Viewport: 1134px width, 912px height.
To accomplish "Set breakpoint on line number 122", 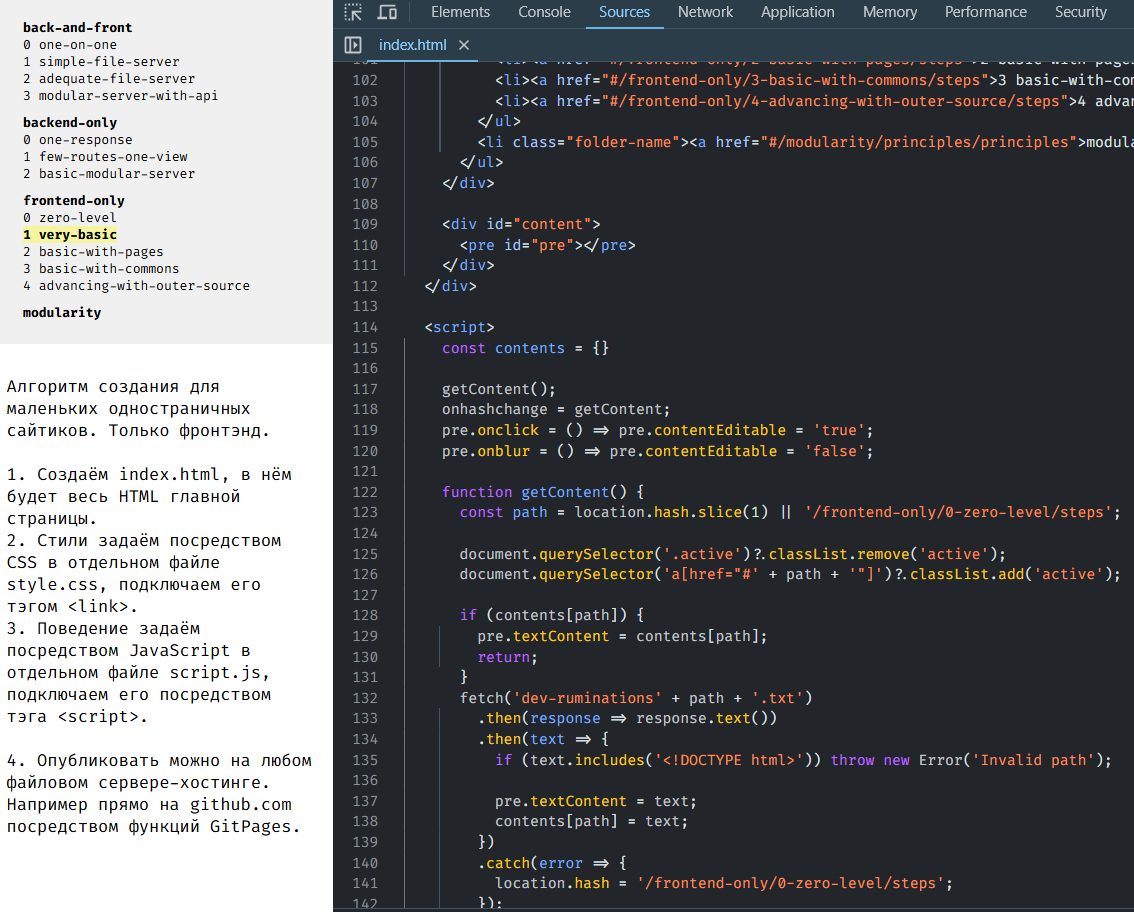I will [x=365, y=492].
